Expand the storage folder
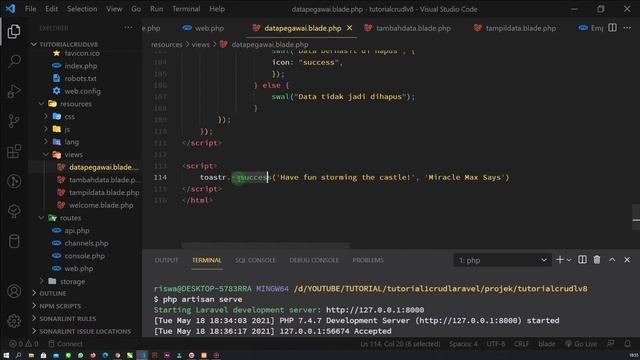Image resolution: width=640 pixels, height=360 pixels. pyautogui.click(x=42, y=281)
